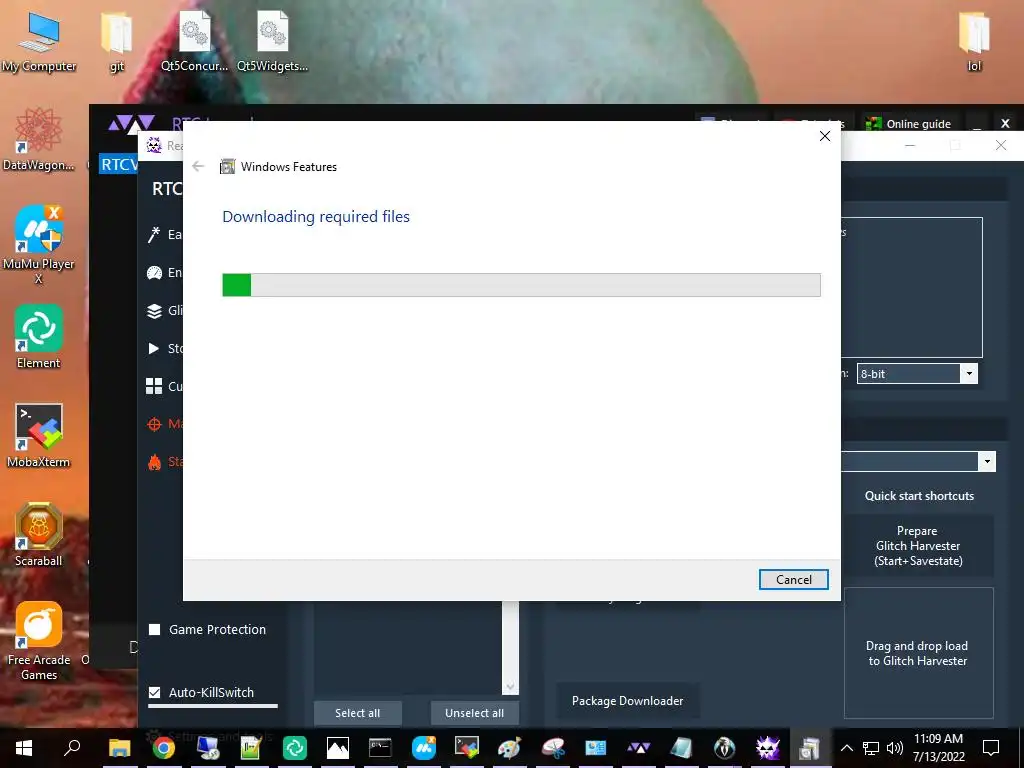Open Command Prompt from the taskbar

pyautogui.click(x=380, y=748)
